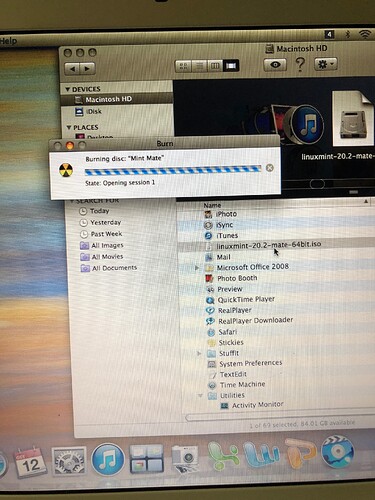Cancel the Mint Mate disc burn
375x500 pixels.
click(x=270, y=168)
